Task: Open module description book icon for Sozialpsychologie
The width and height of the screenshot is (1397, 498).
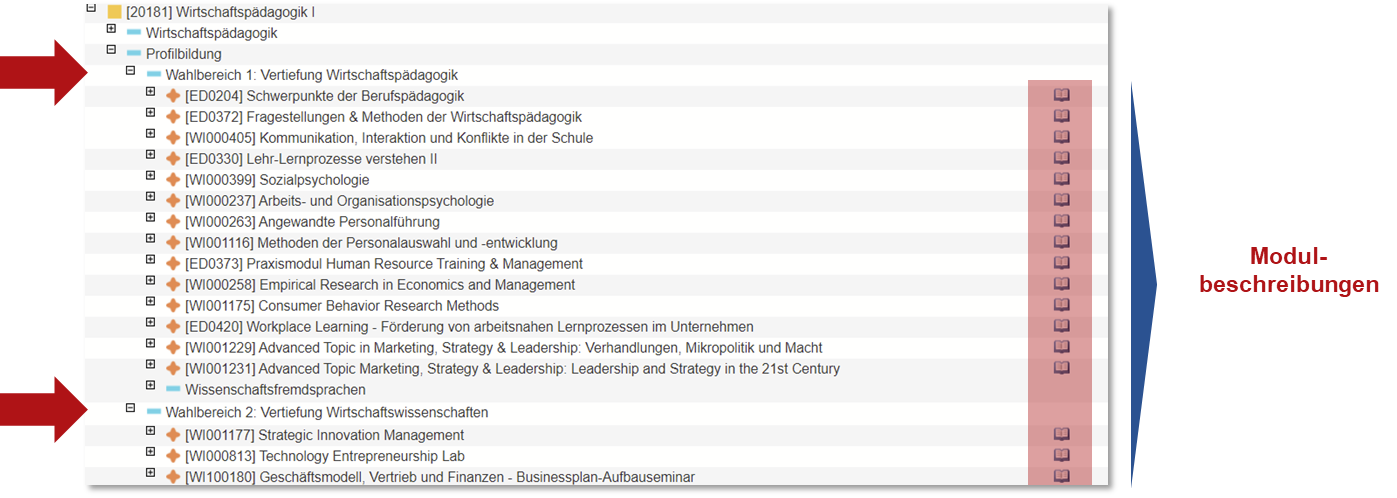Action: [x=1061, y=179]
